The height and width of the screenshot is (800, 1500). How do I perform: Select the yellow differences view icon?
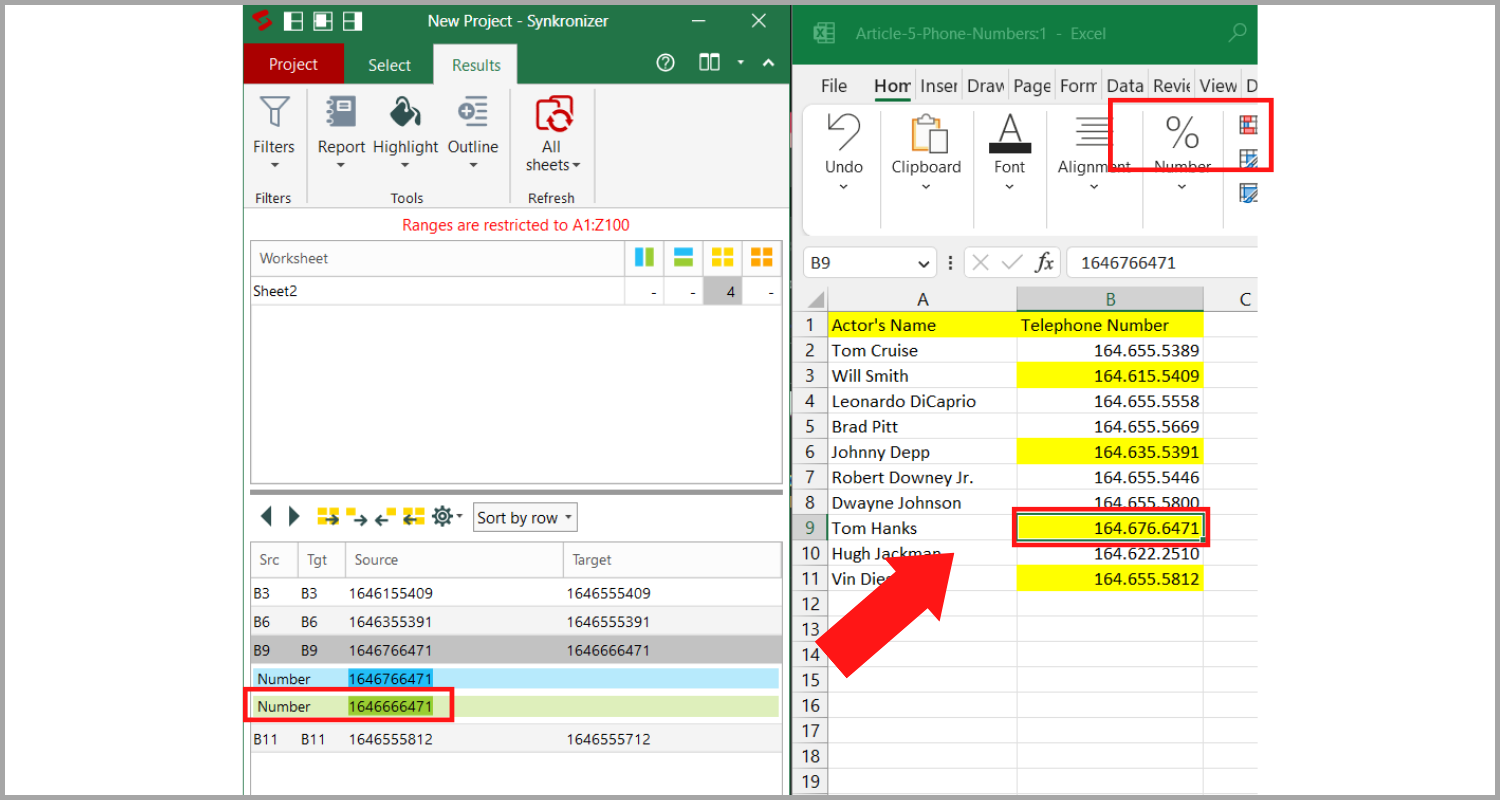pyautogui.click(x=722, y=258)
